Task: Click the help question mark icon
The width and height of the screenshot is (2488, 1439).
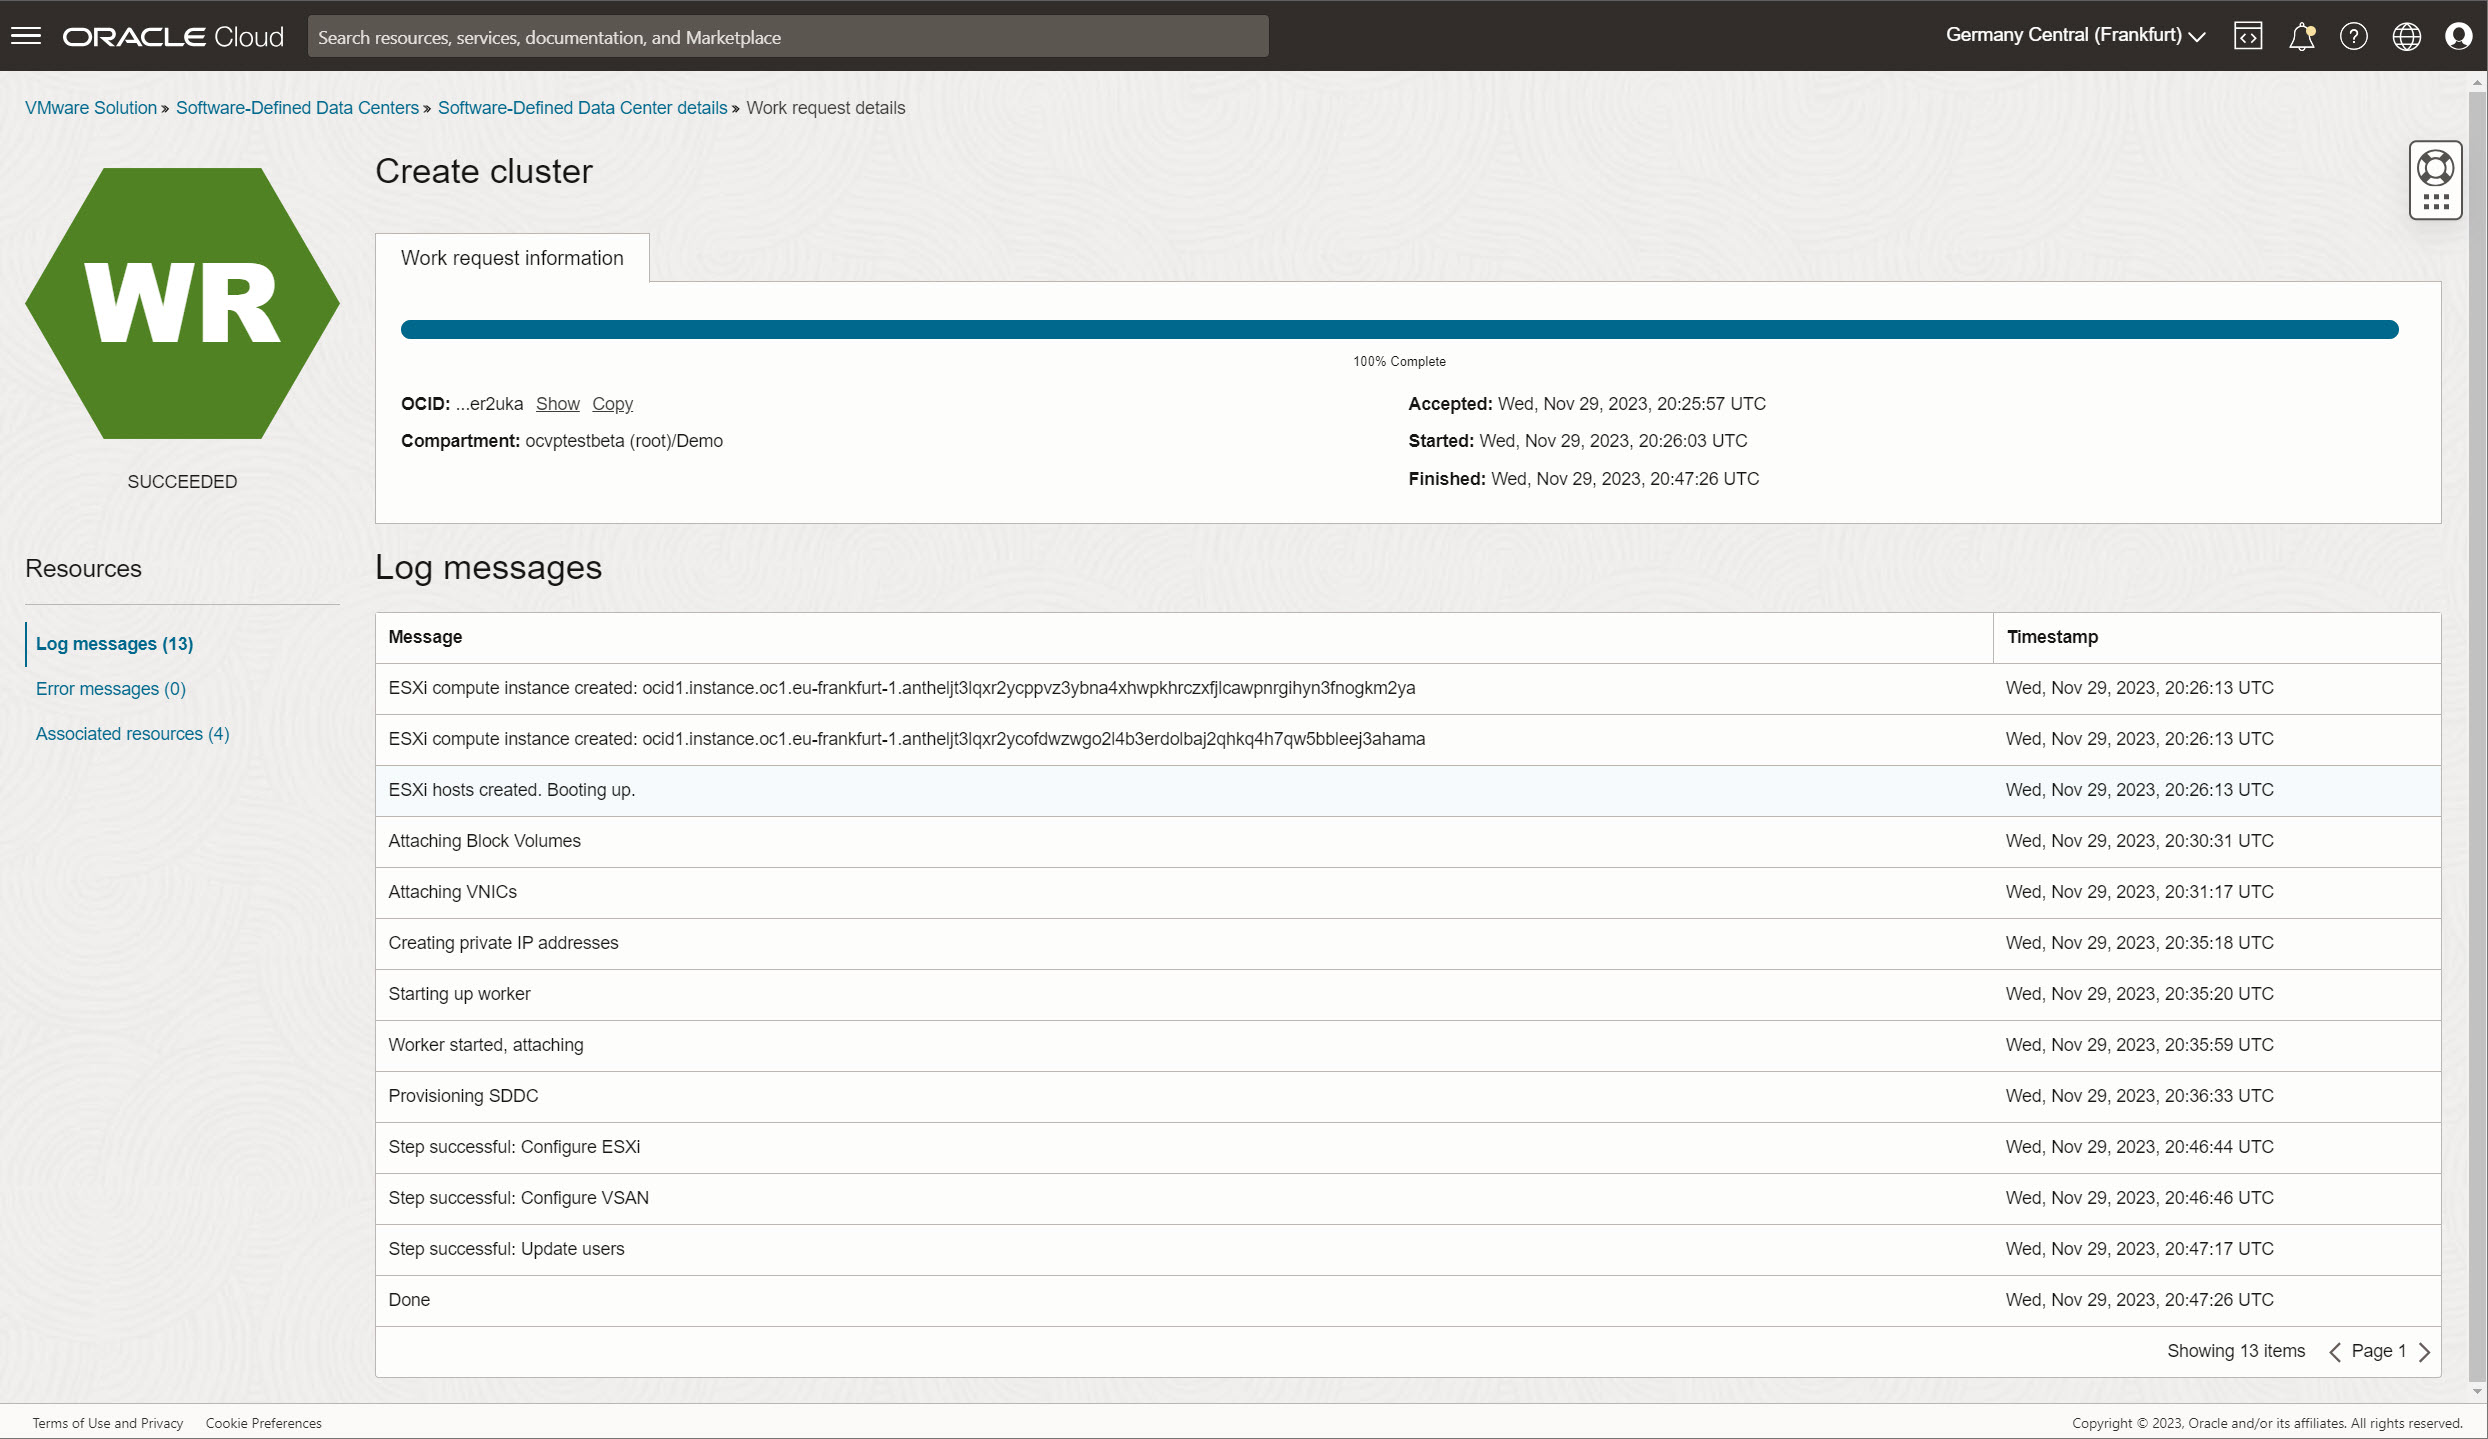Action: pyautogui.click(x=2353, y=36)
